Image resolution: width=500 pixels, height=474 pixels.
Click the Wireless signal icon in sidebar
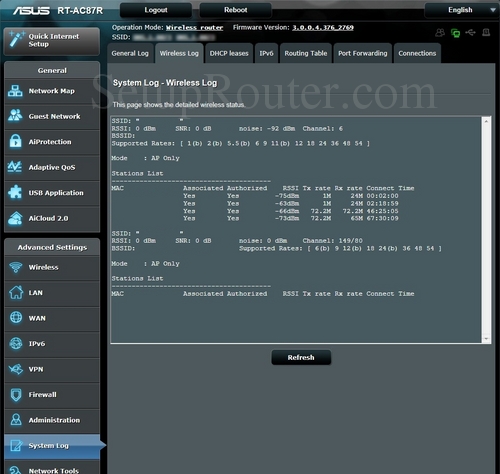[x=16, y=267]
